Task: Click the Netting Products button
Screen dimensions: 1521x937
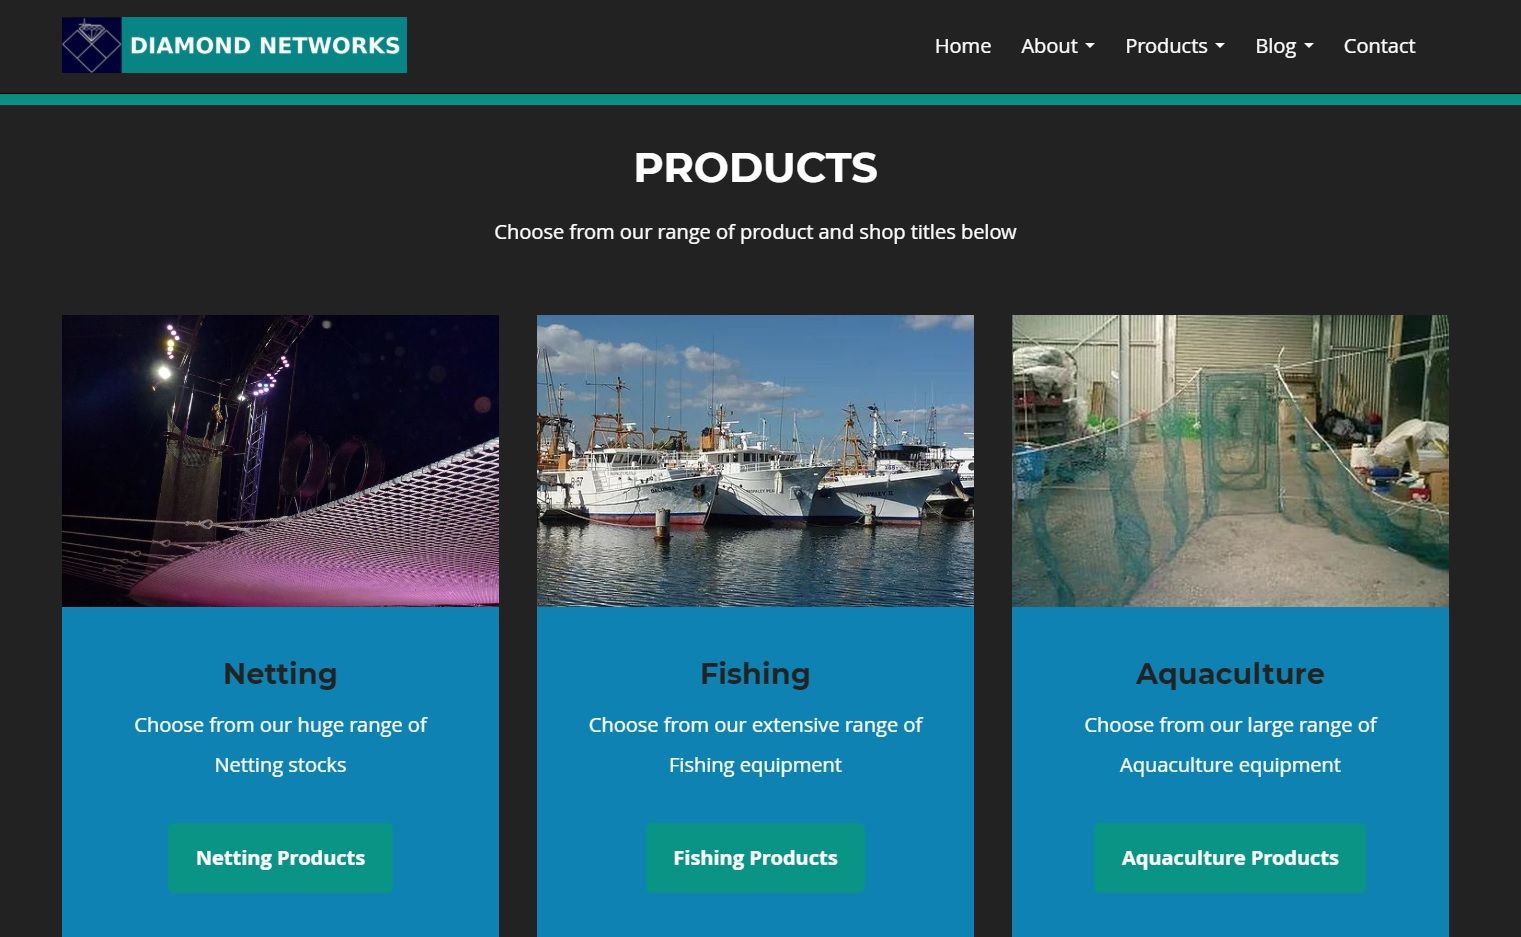Action: click(280, 858)
